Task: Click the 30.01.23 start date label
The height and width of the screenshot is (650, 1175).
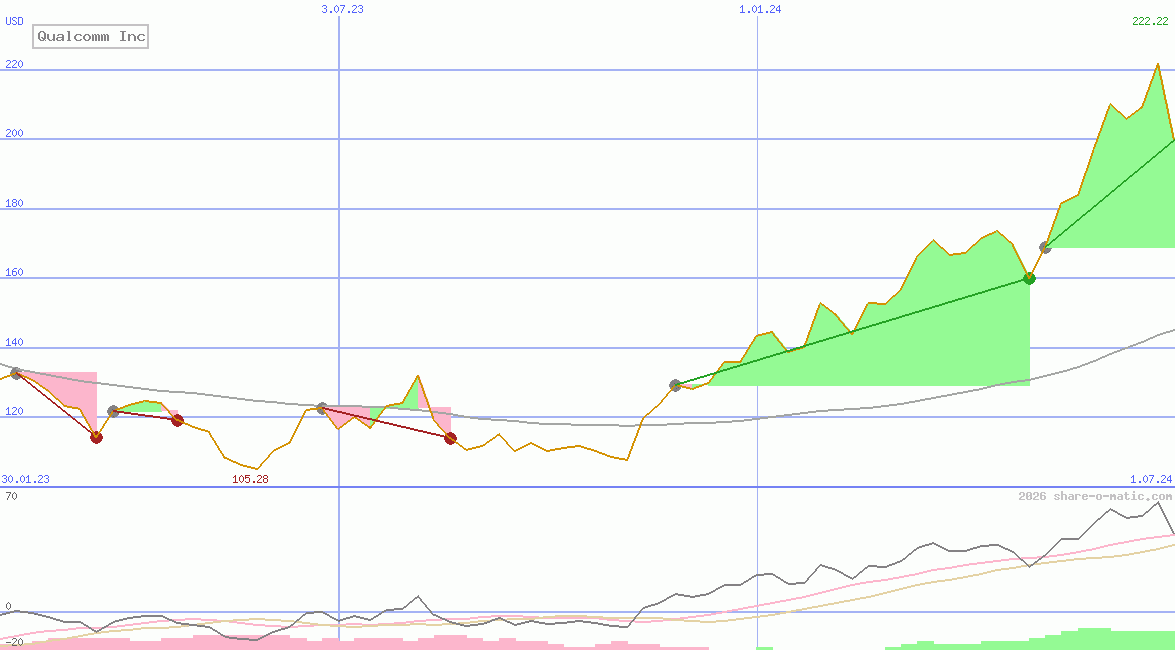Action: tap(24, 479)
